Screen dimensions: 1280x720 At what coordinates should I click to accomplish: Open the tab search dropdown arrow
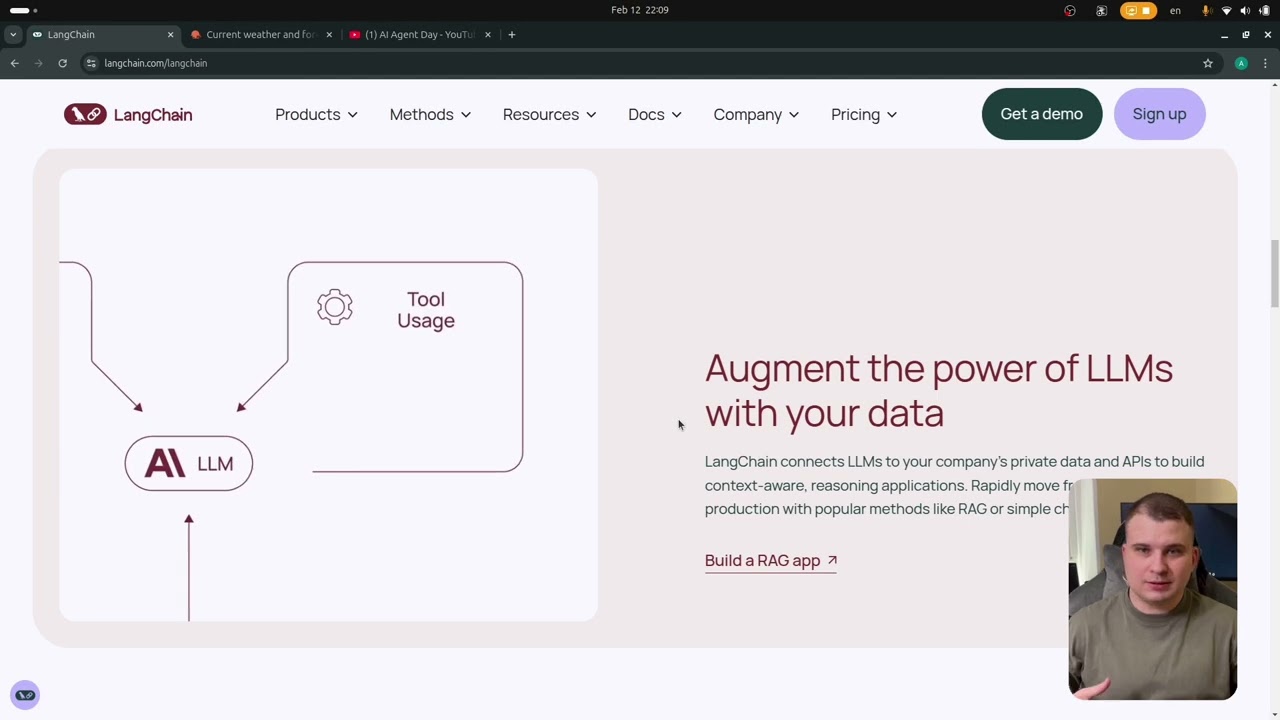point(13,34)
